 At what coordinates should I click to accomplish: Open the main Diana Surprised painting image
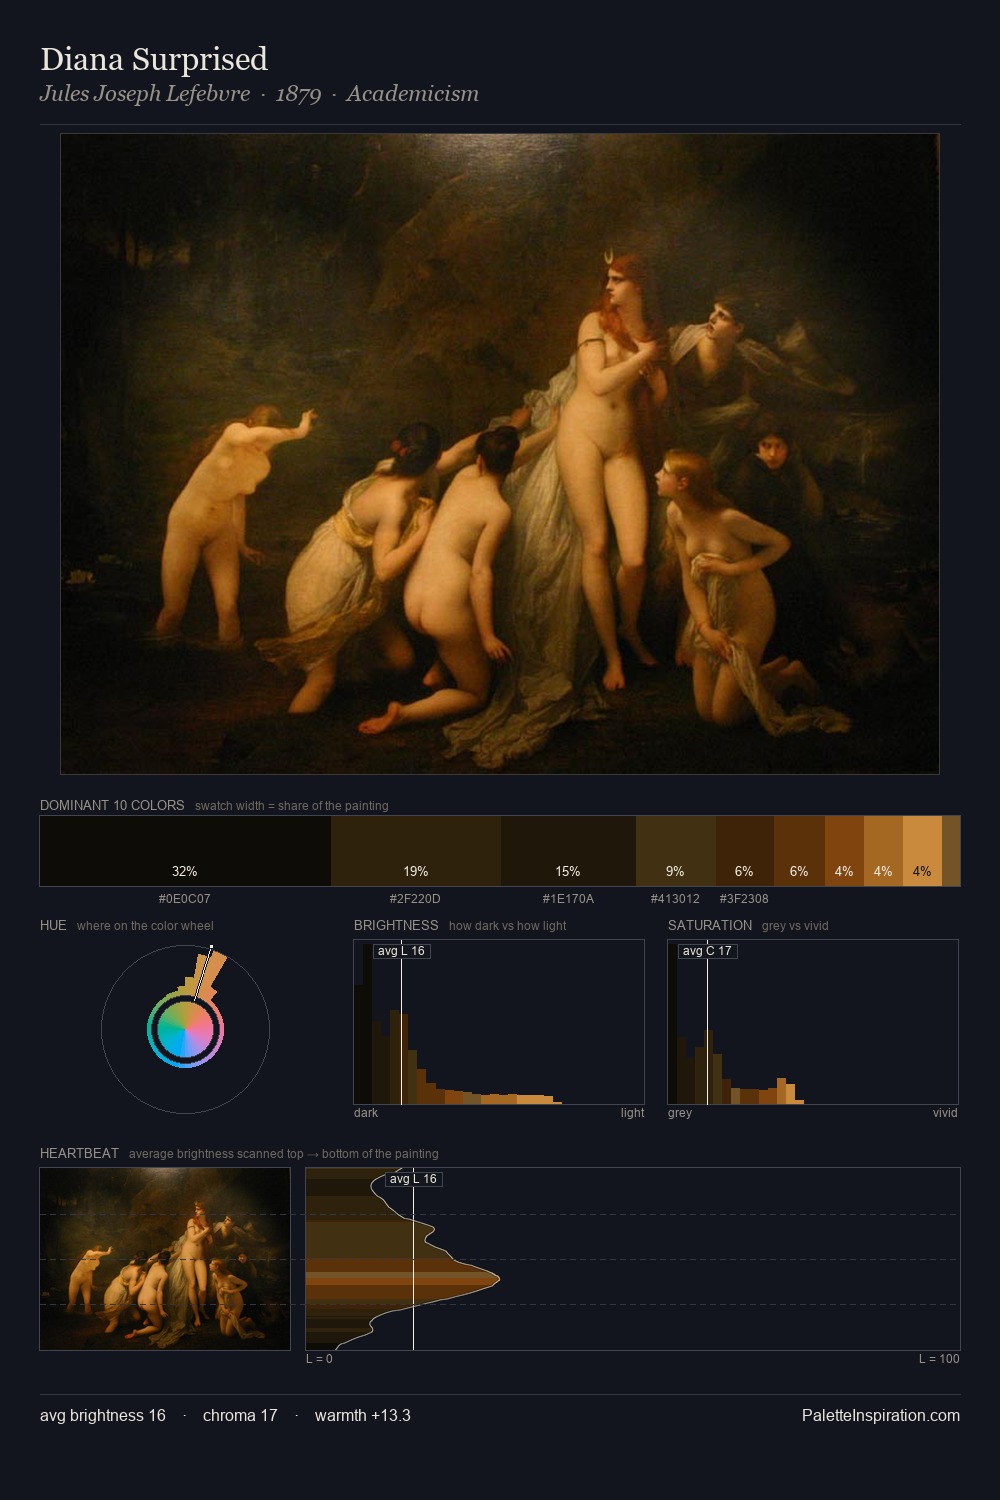(500, 454)
